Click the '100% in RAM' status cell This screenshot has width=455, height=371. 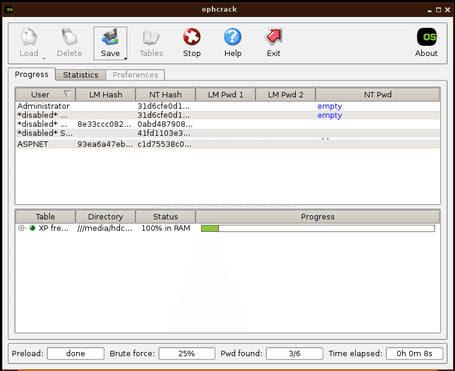click(x=166, y=228)
